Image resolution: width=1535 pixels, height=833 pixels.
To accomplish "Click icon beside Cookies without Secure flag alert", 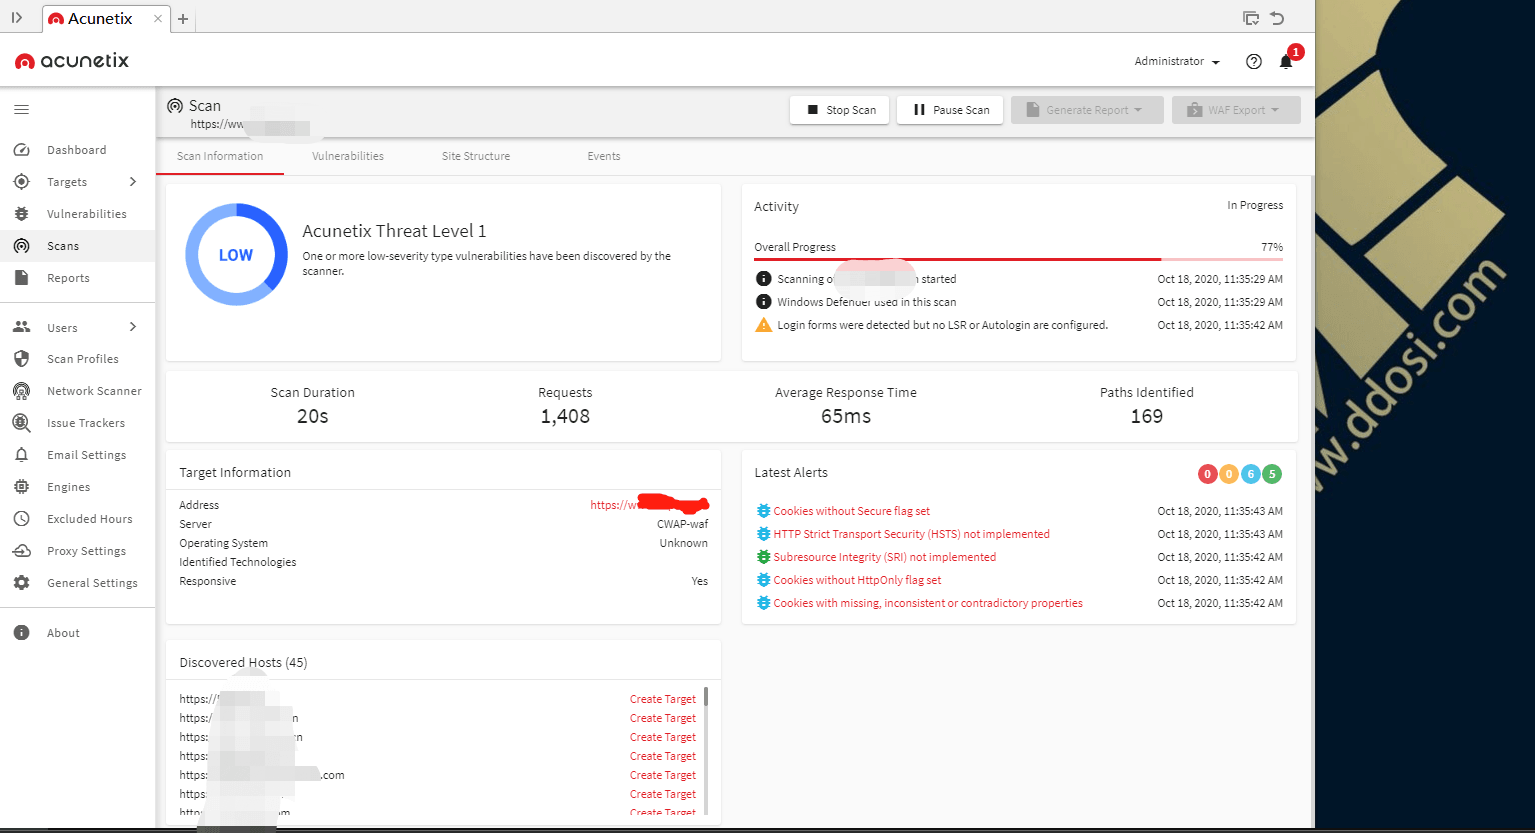I will click(764, 511).
